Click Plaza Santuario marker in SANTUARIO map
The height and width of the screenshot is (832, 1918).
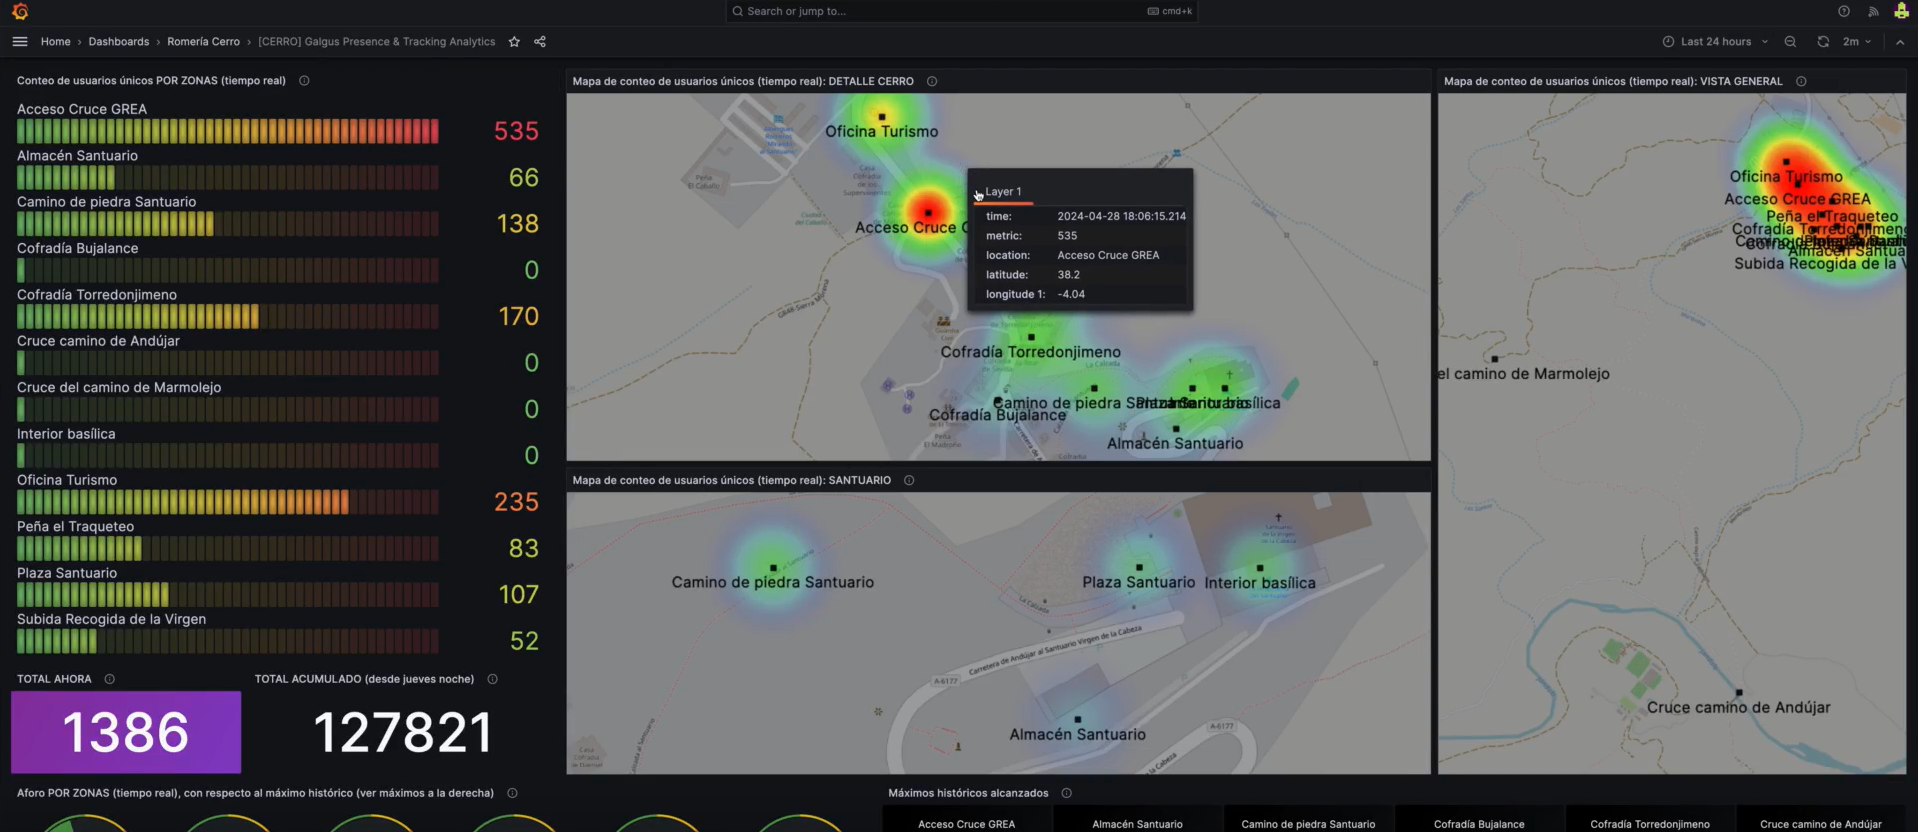(1139, 567)
